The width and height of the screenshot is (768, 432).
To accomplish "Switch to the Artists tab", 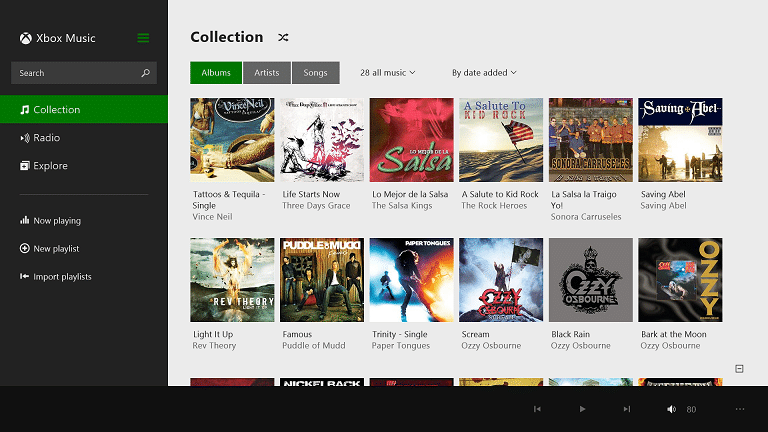I will click(x=266, y=72).
